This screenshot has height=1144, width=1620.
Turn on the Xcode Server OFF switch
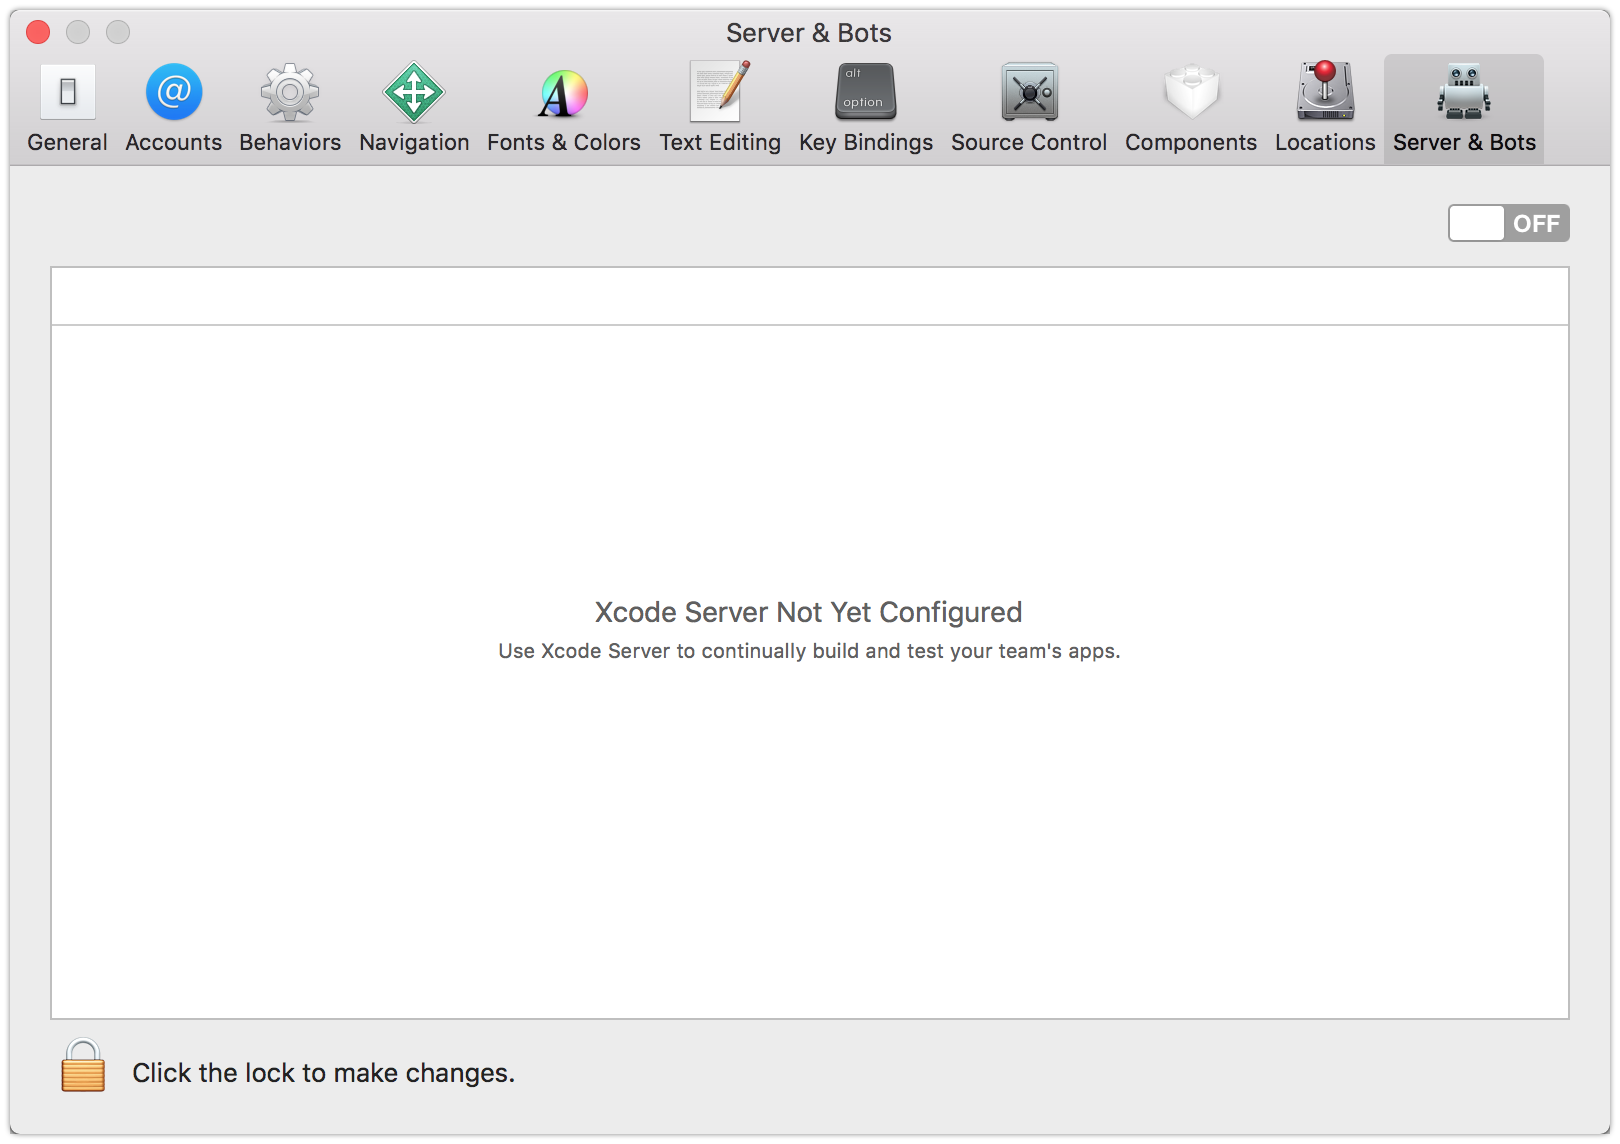[1509, 223]
